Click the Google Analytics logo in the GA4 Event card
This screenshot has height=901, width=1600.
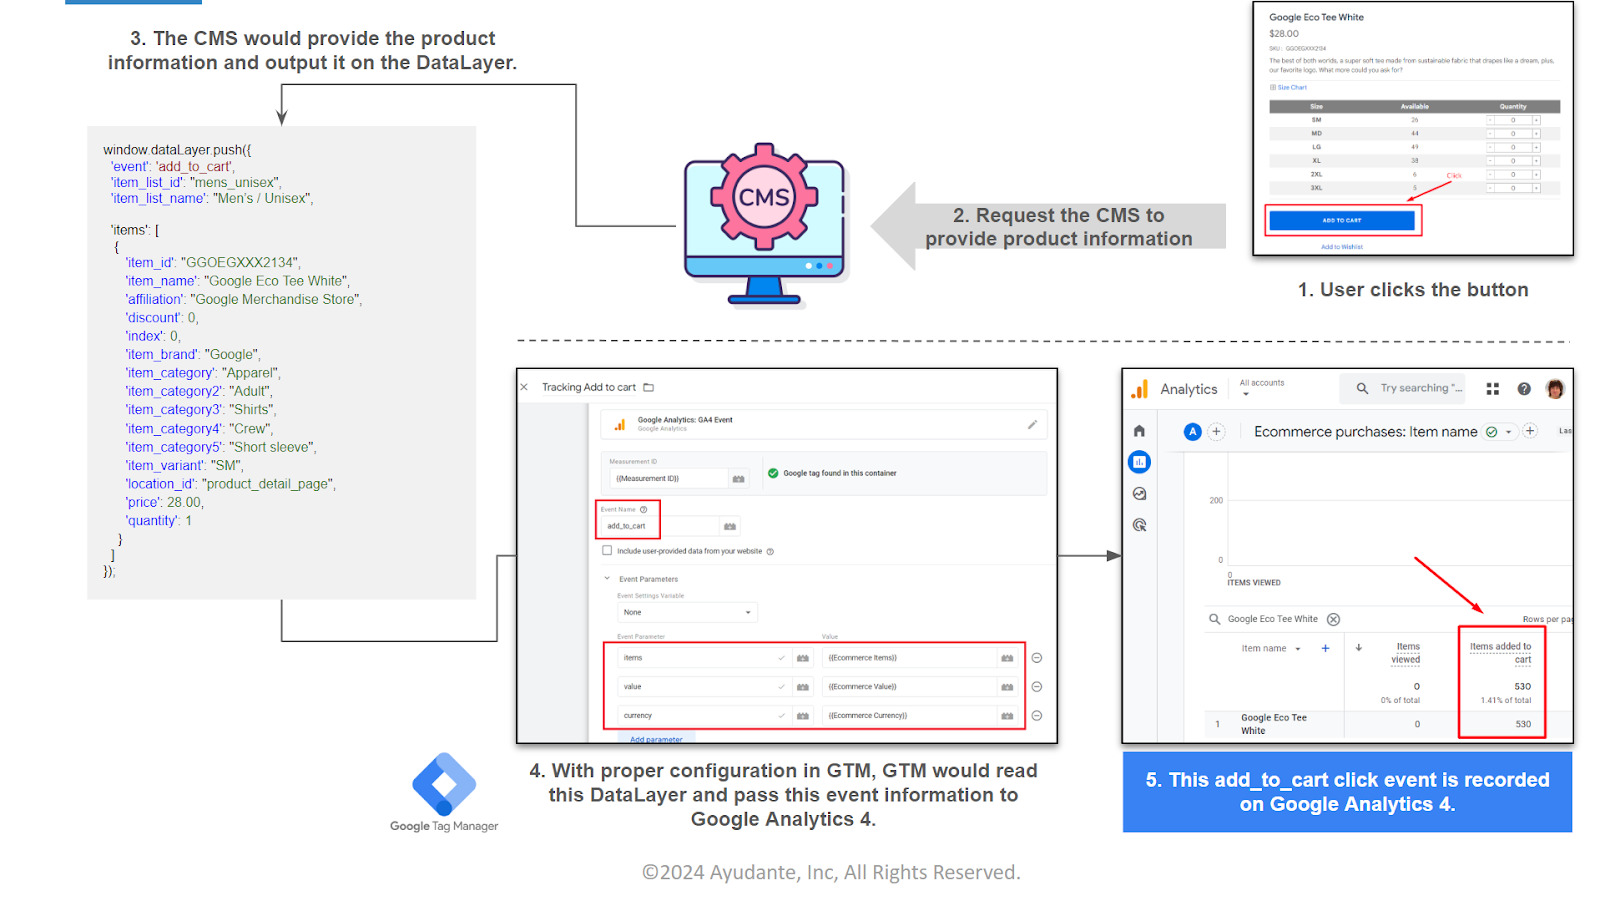(x=620, y=425)
